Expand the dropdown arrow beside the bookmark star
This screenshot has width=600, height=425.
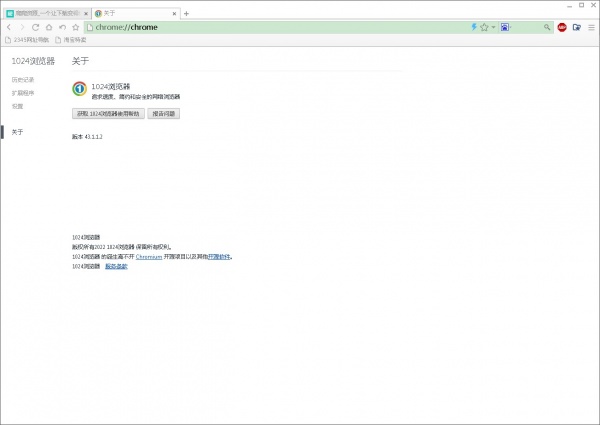(493, 27)
